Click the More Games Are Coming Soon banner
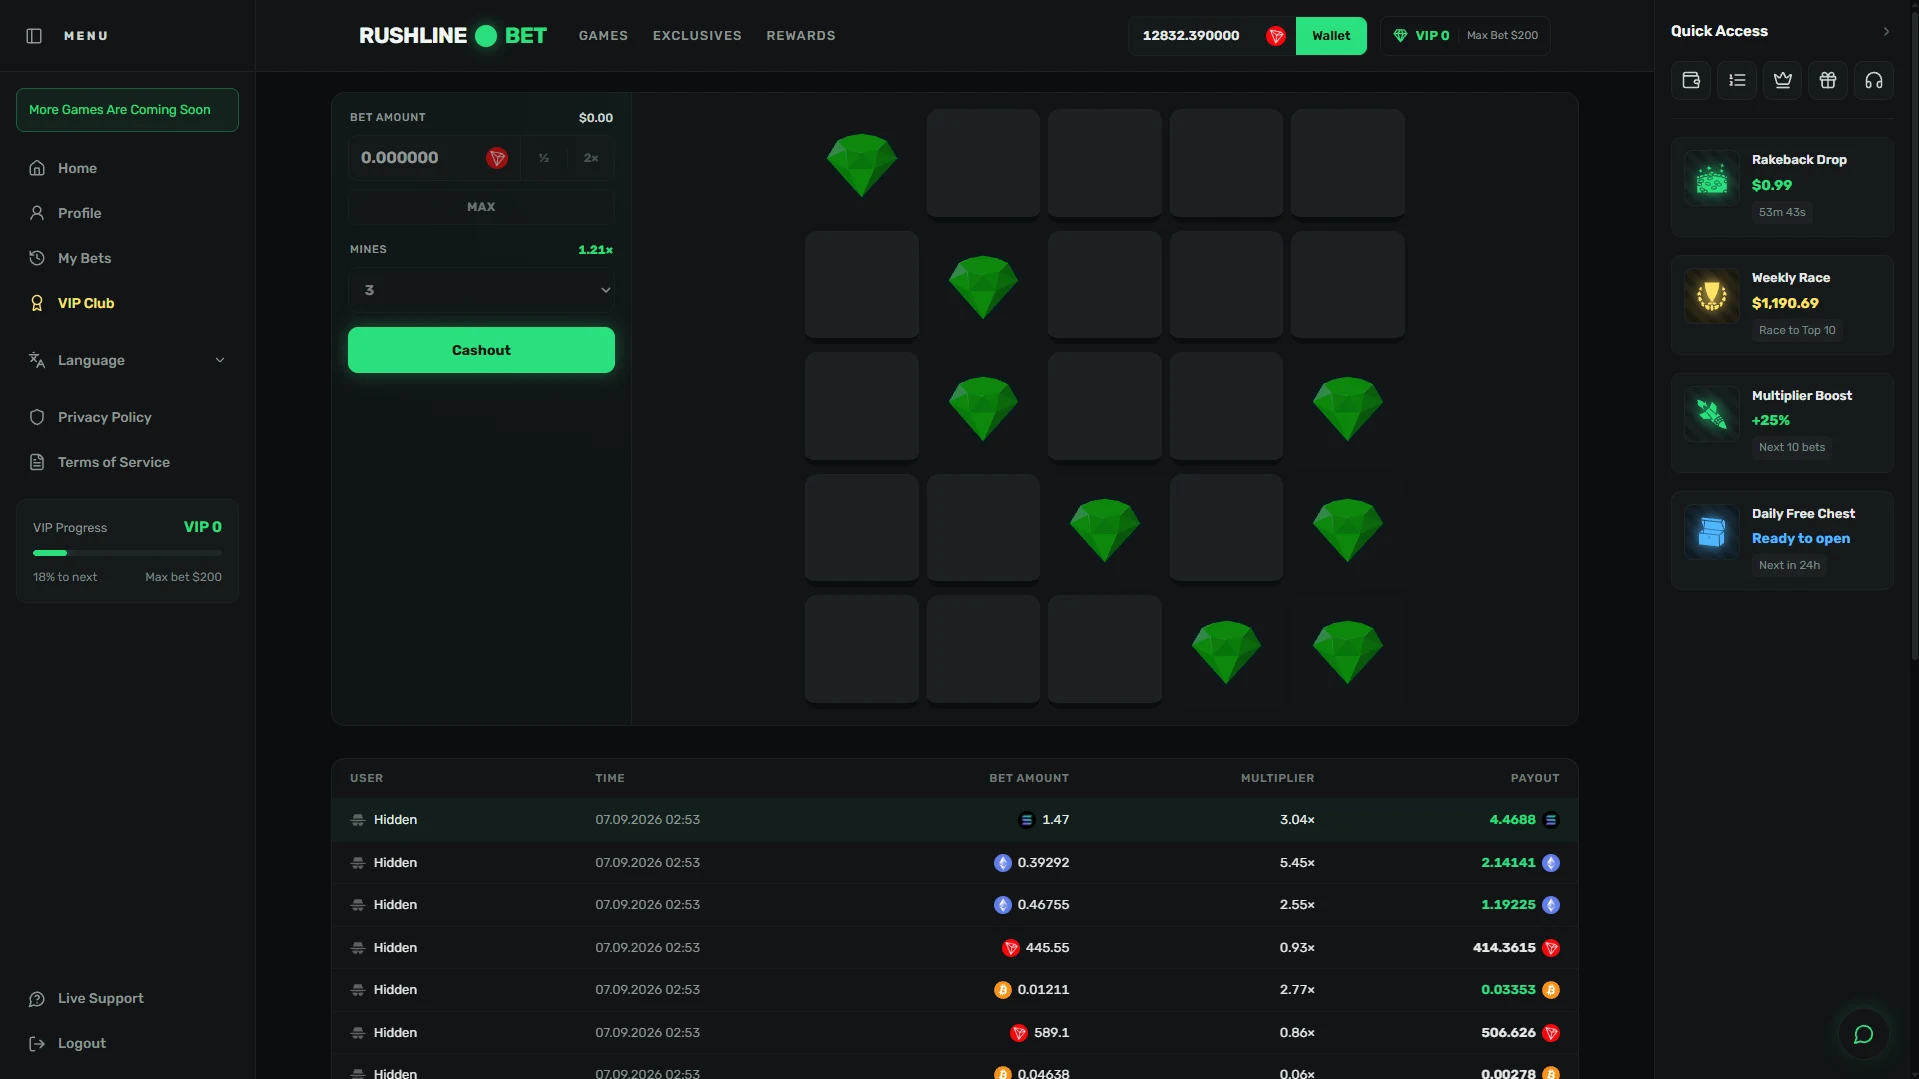Viewport: 1919px width, 1079px height. coord(127,110)
